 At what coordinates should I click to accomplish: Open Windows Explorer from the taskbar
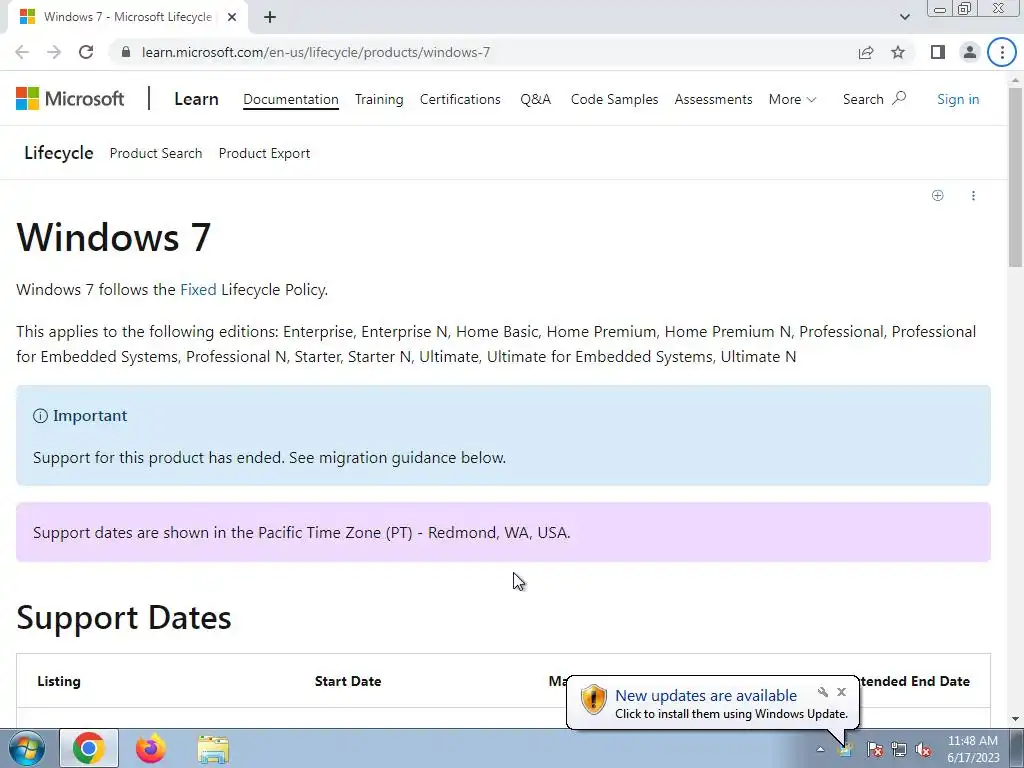click(213, 750)
